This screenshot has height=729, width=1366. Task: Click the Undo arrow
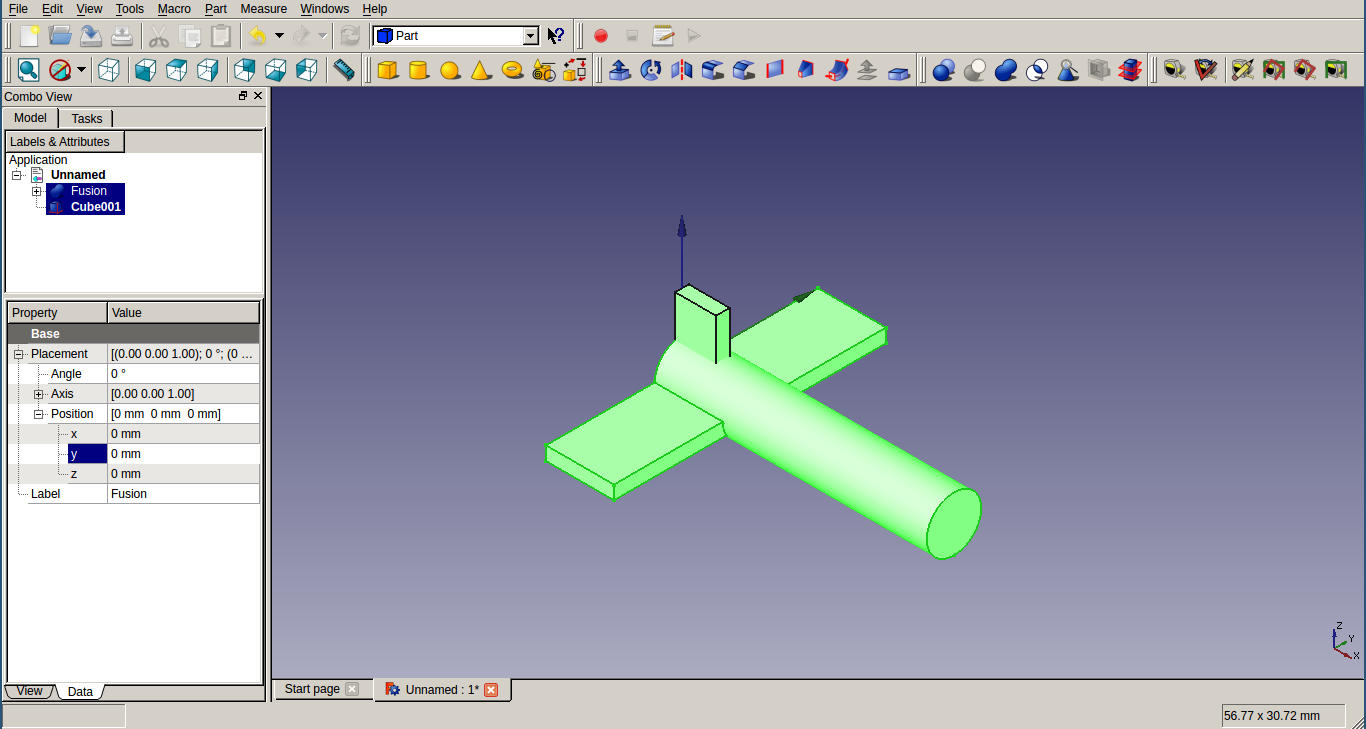(x=258, y=36)
